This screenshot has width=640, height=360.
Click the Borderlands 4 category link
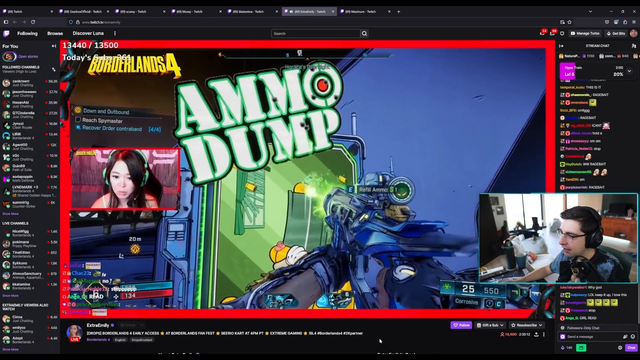(x=98, y=340)
